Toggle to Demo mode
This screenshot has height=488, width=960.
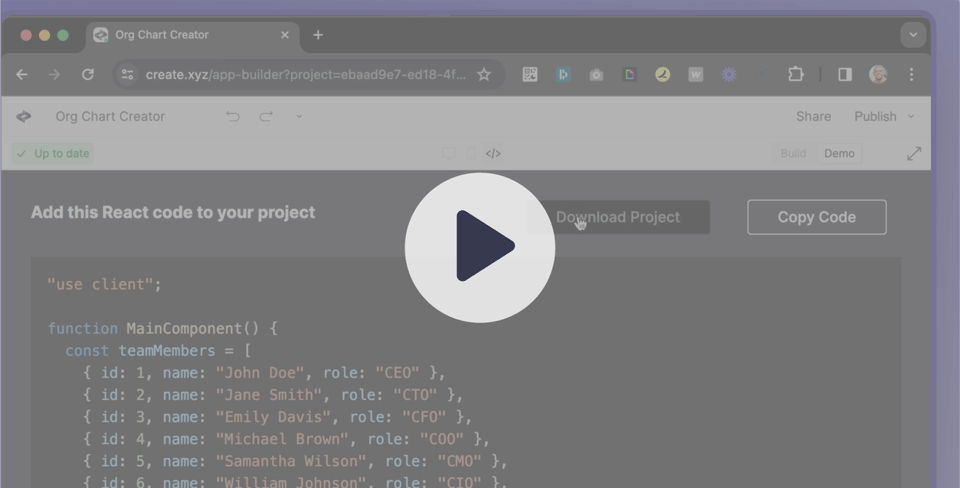click(x=839, y=154)
